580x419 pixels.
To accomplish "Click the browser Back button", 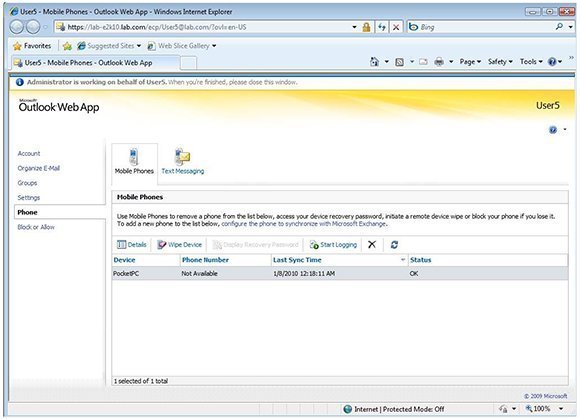I will click(17, 27).
